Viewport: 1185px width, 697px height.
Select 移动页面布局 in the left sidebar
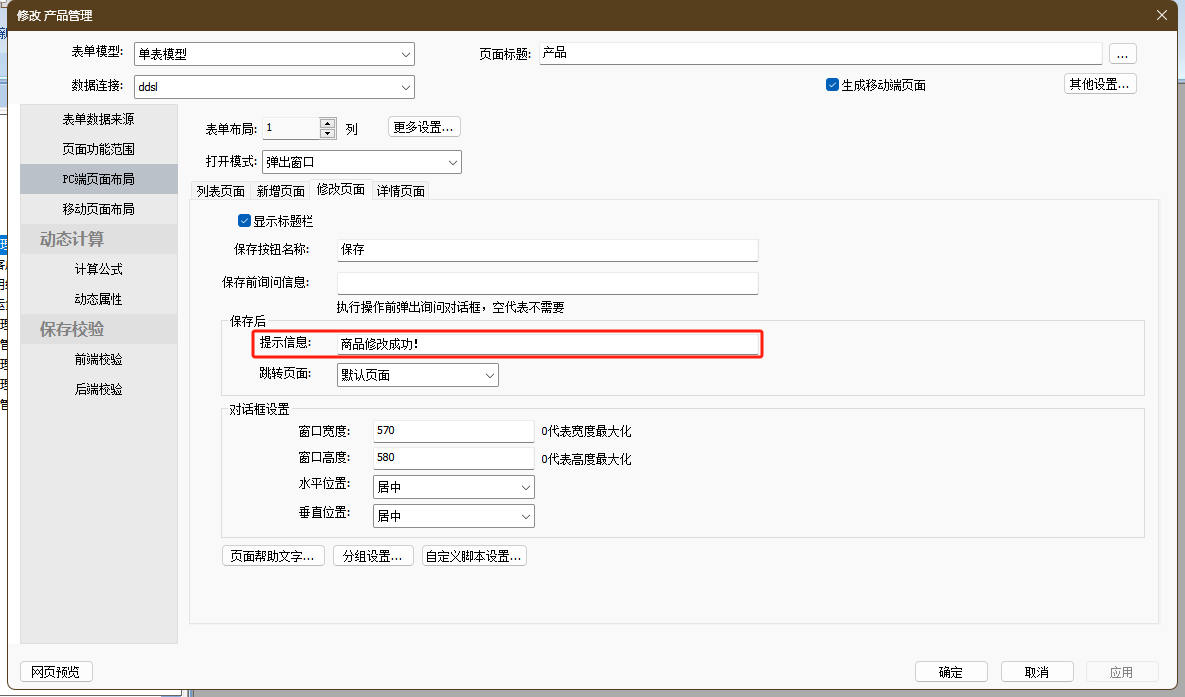98,209
